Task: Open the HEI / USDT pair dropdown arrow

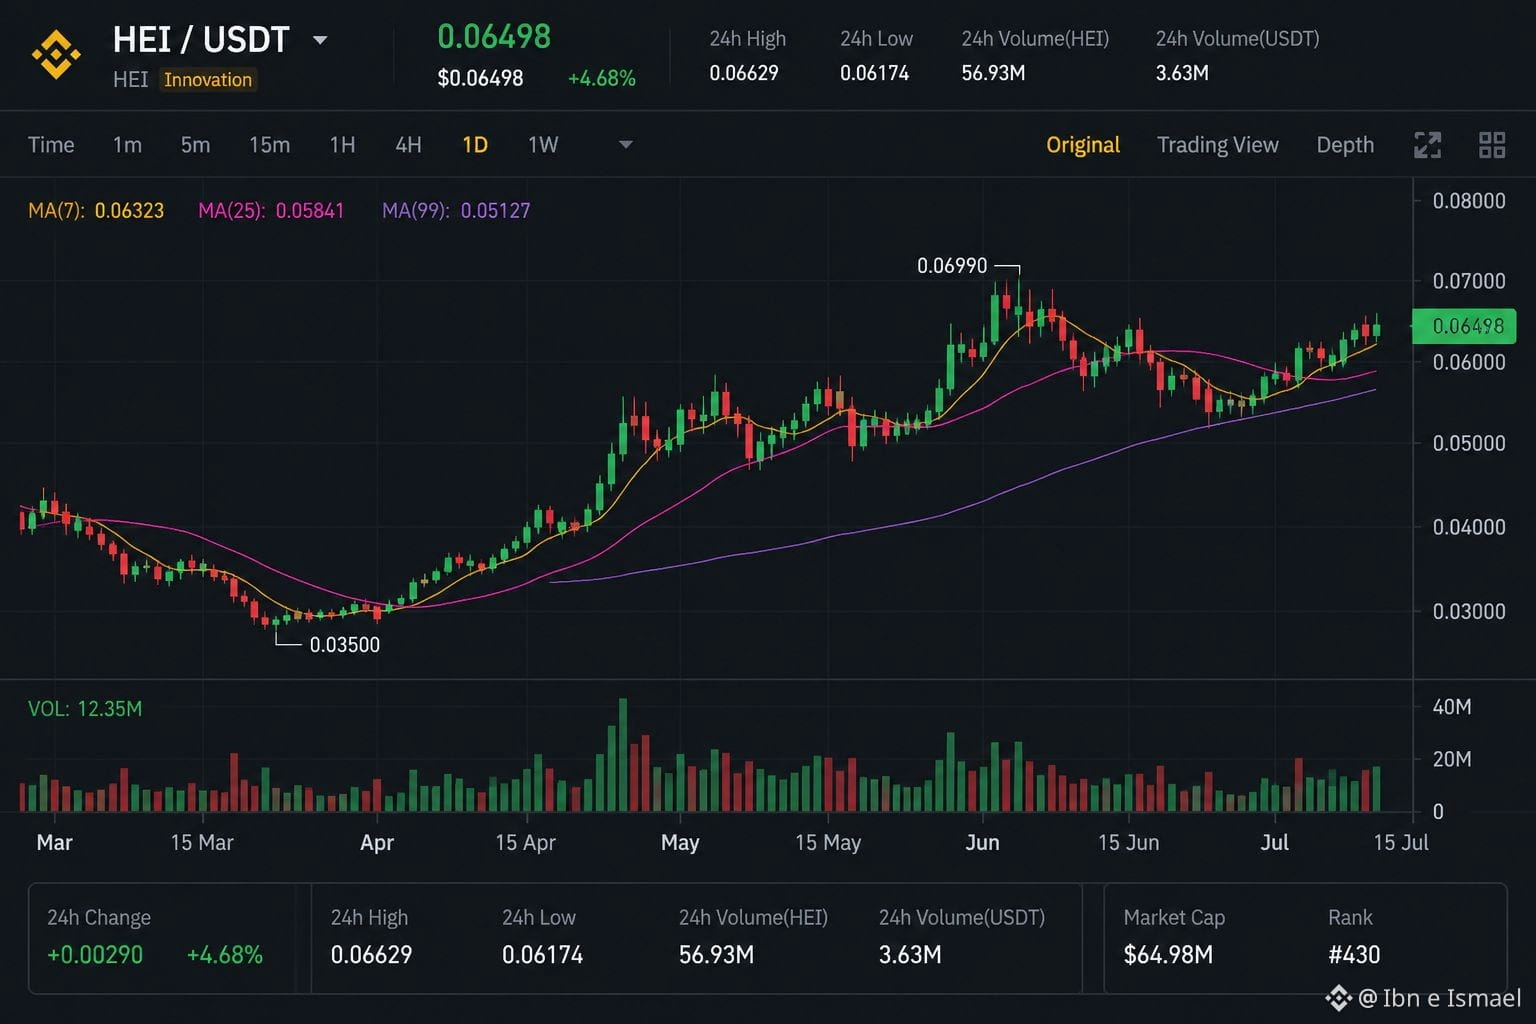Action: [320, 41]
